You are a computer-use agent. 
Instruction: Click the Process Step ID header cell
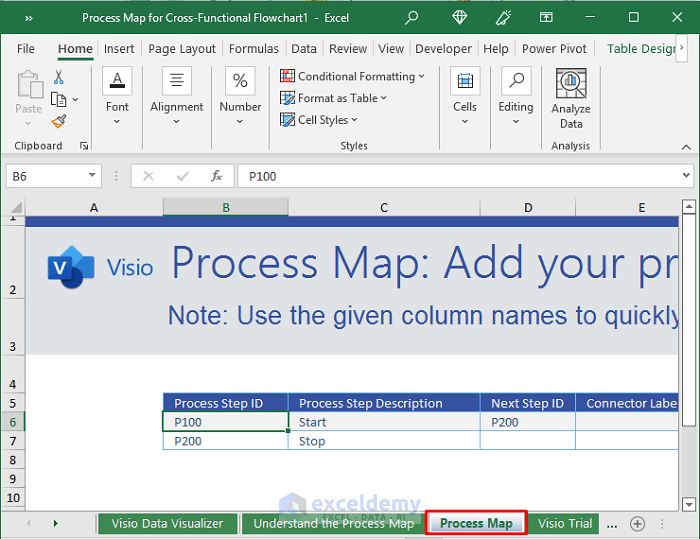pyautogui.click(x=225, y=403)
